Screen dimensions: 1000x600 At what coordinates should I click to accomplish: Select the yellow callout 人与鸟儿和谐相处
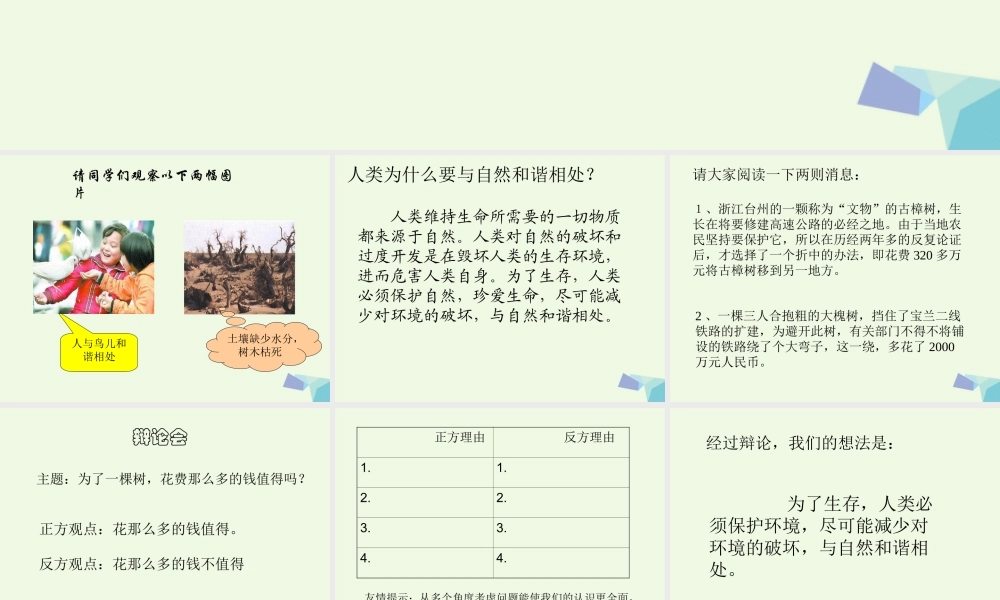[x=99, y=350]
